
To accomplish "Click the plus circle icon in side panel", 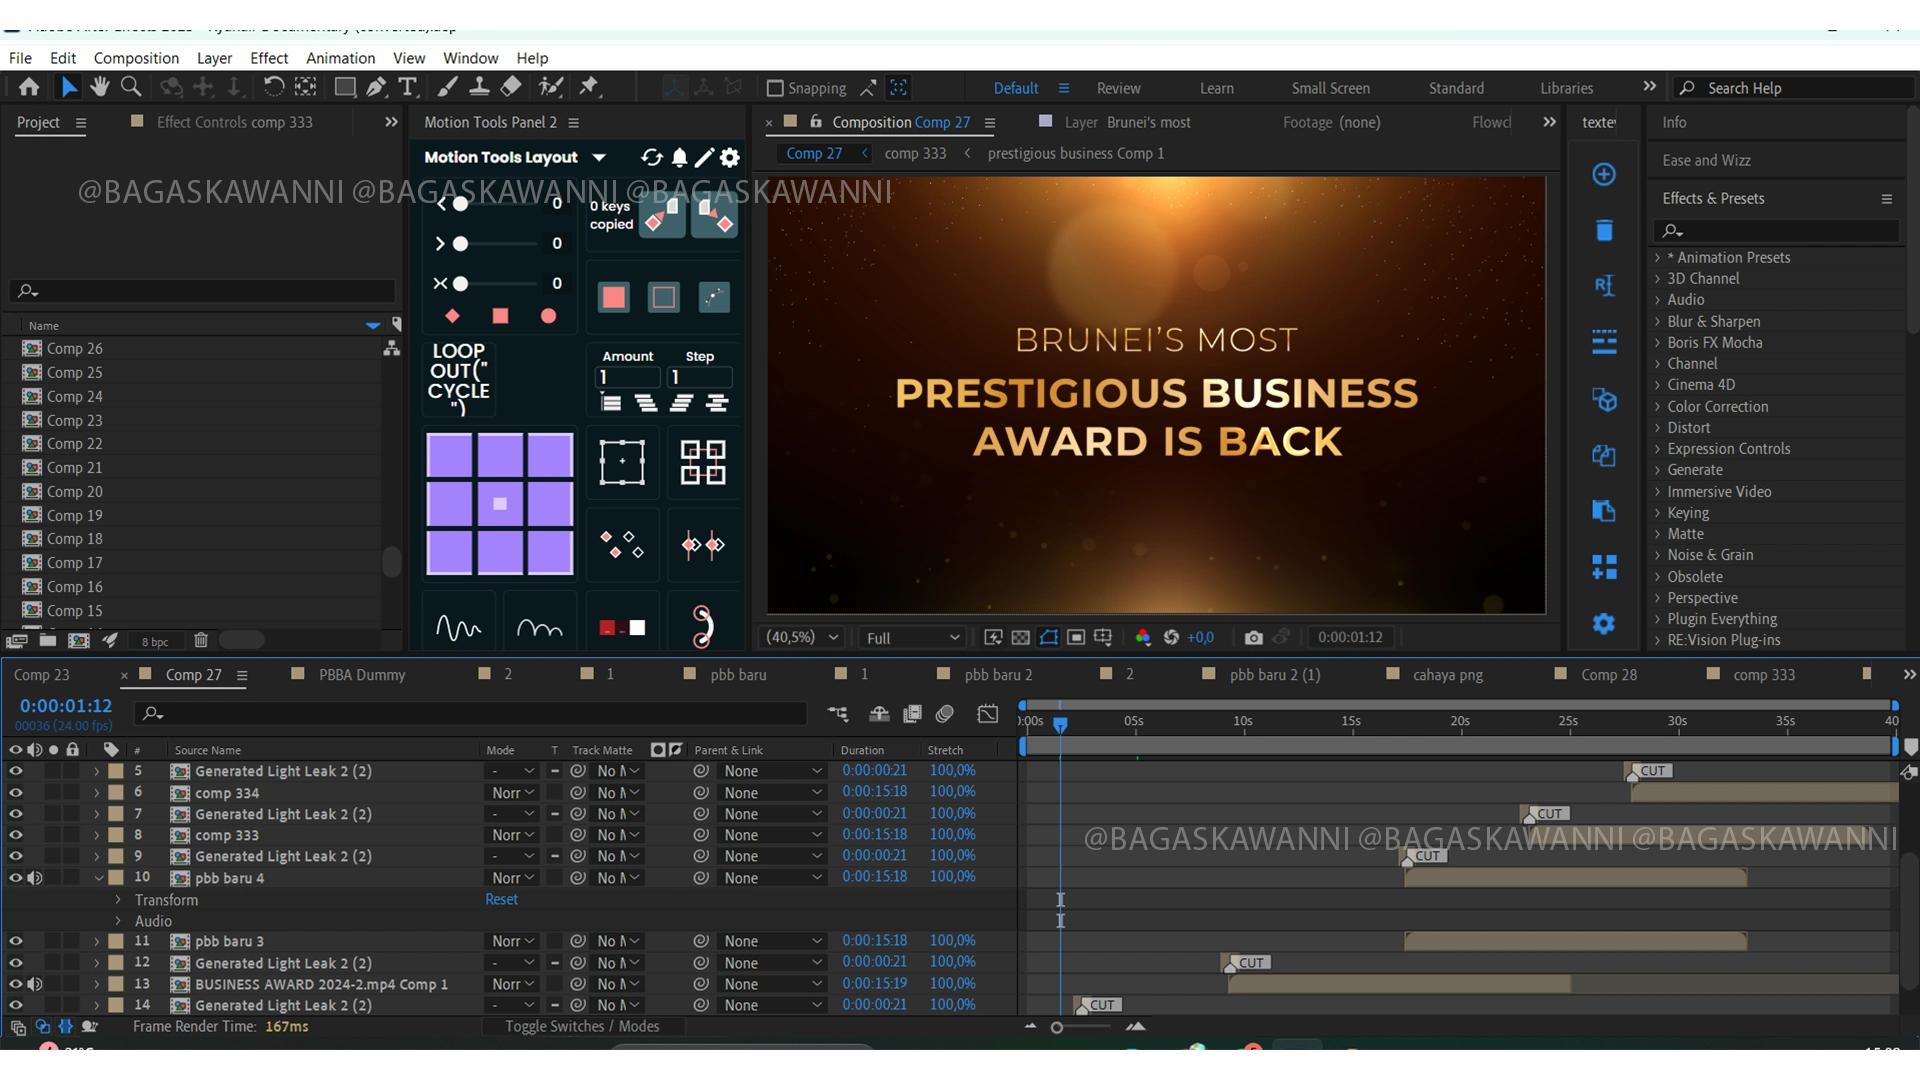I will pos(1604,174).
